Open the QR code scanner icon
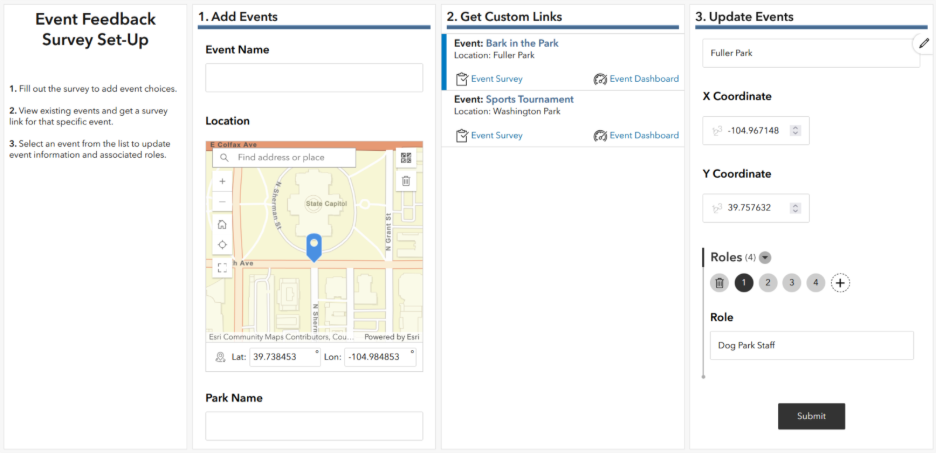936x453 pixels. pos(406,158)
